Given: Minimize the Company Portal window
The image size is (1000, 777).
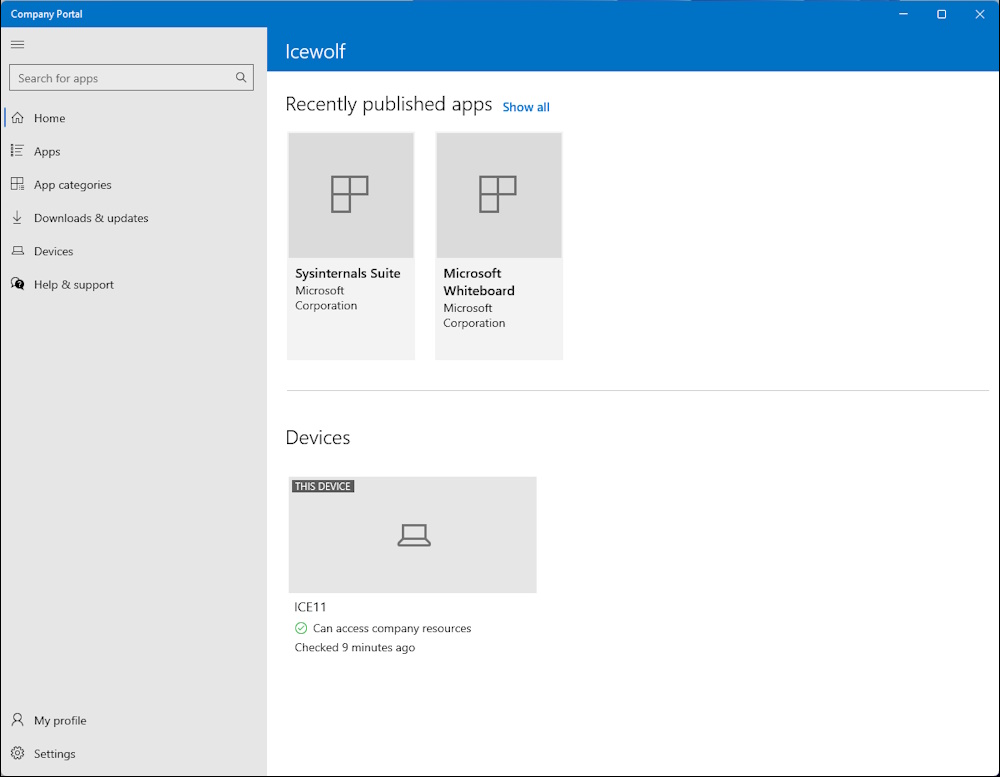Looking at the screenshot, I should (903, 14).
